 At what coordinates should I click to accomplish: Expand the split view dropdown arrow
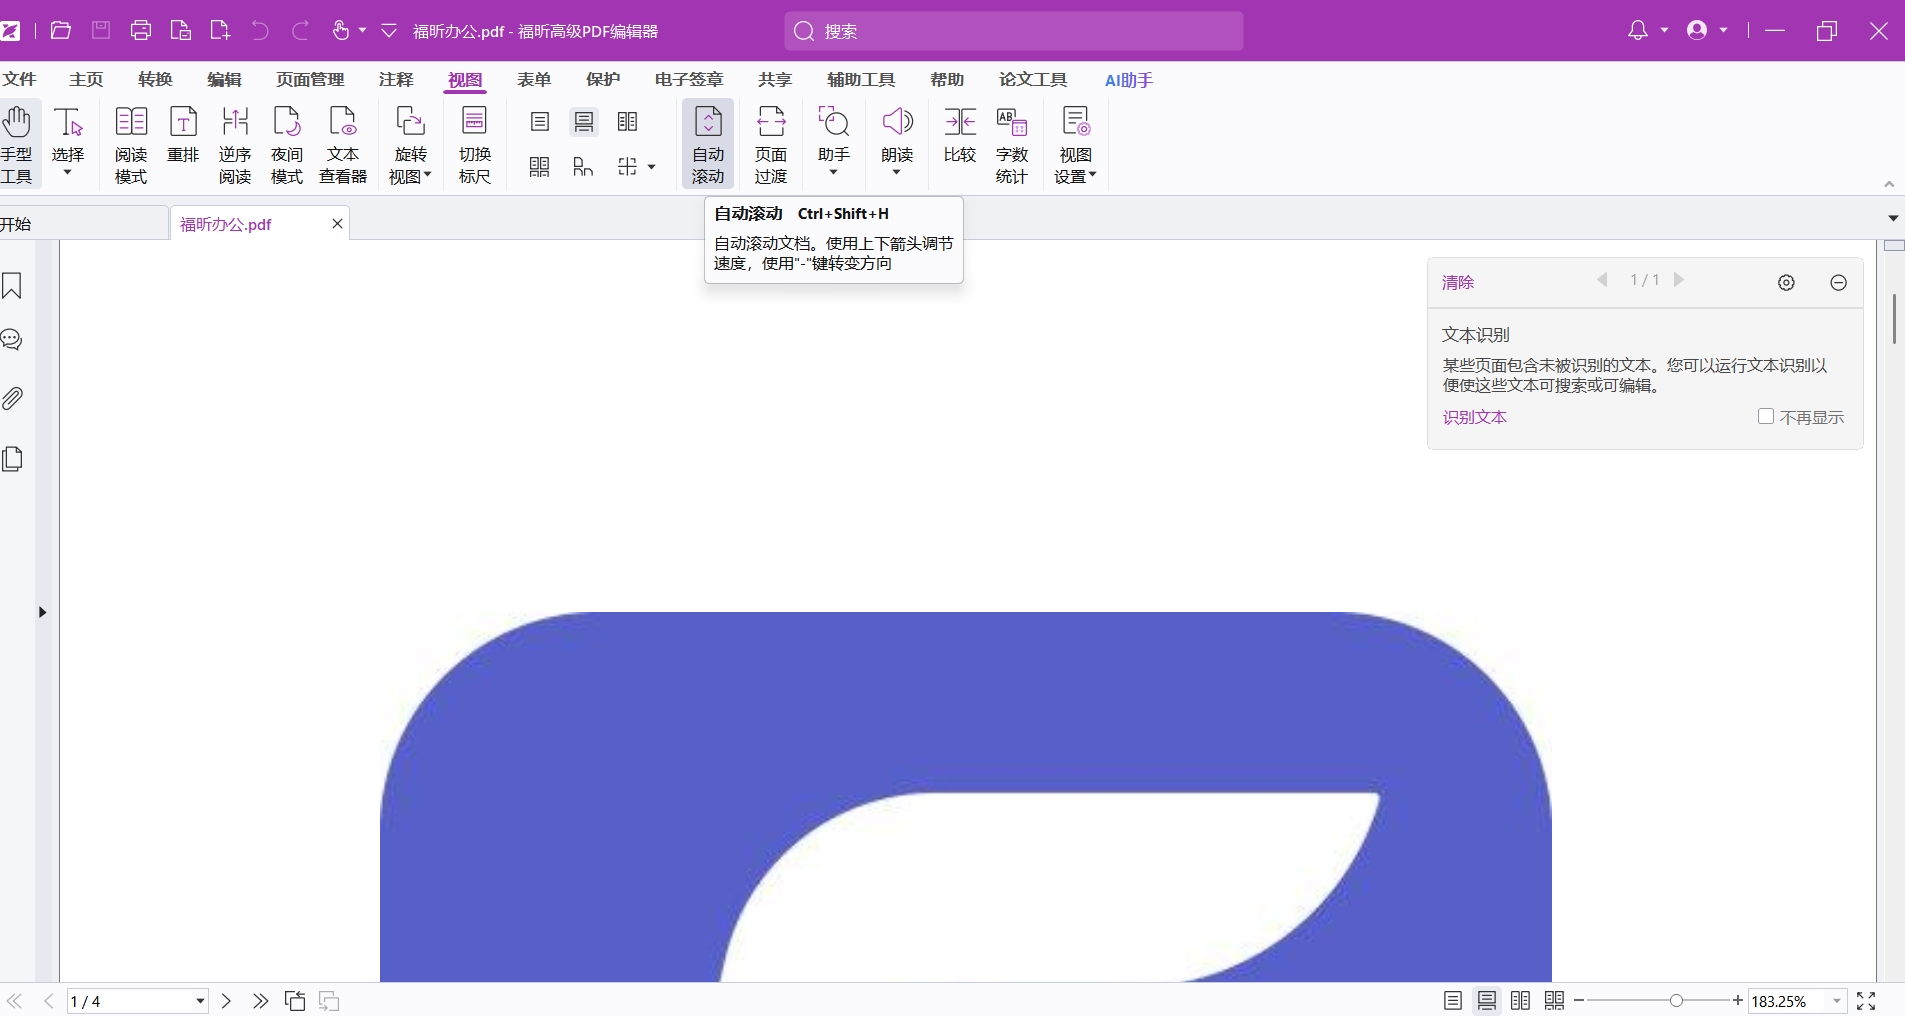[x=652, y=167]
